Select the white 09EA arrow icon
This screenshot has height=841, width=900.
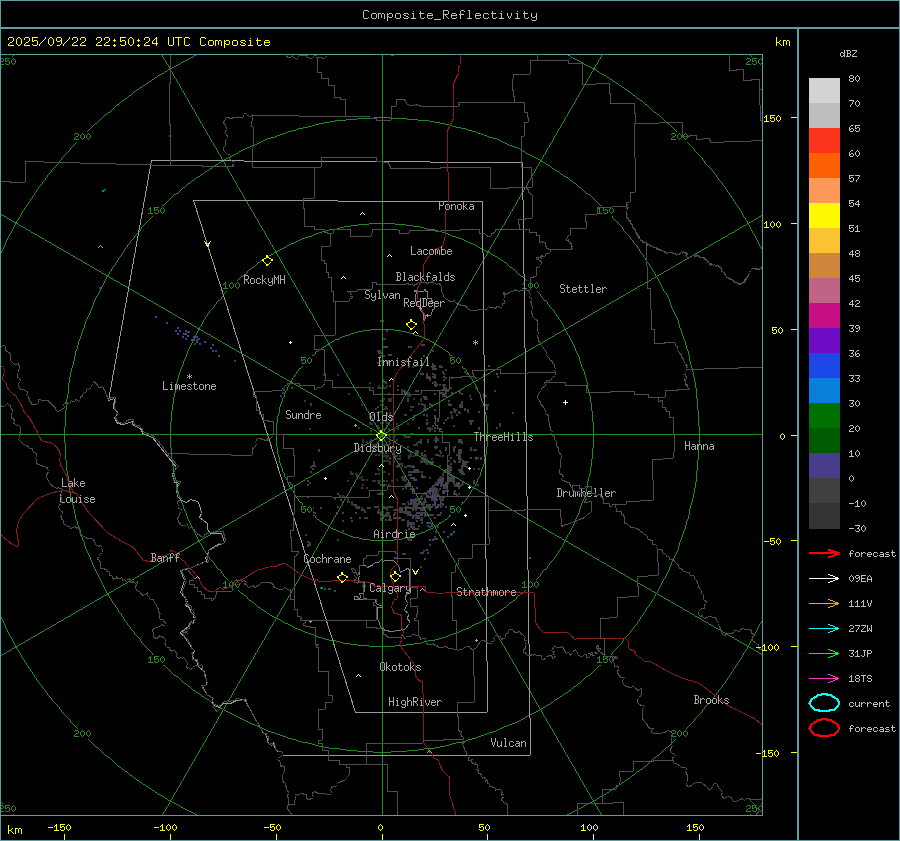(x=824, y=578)
